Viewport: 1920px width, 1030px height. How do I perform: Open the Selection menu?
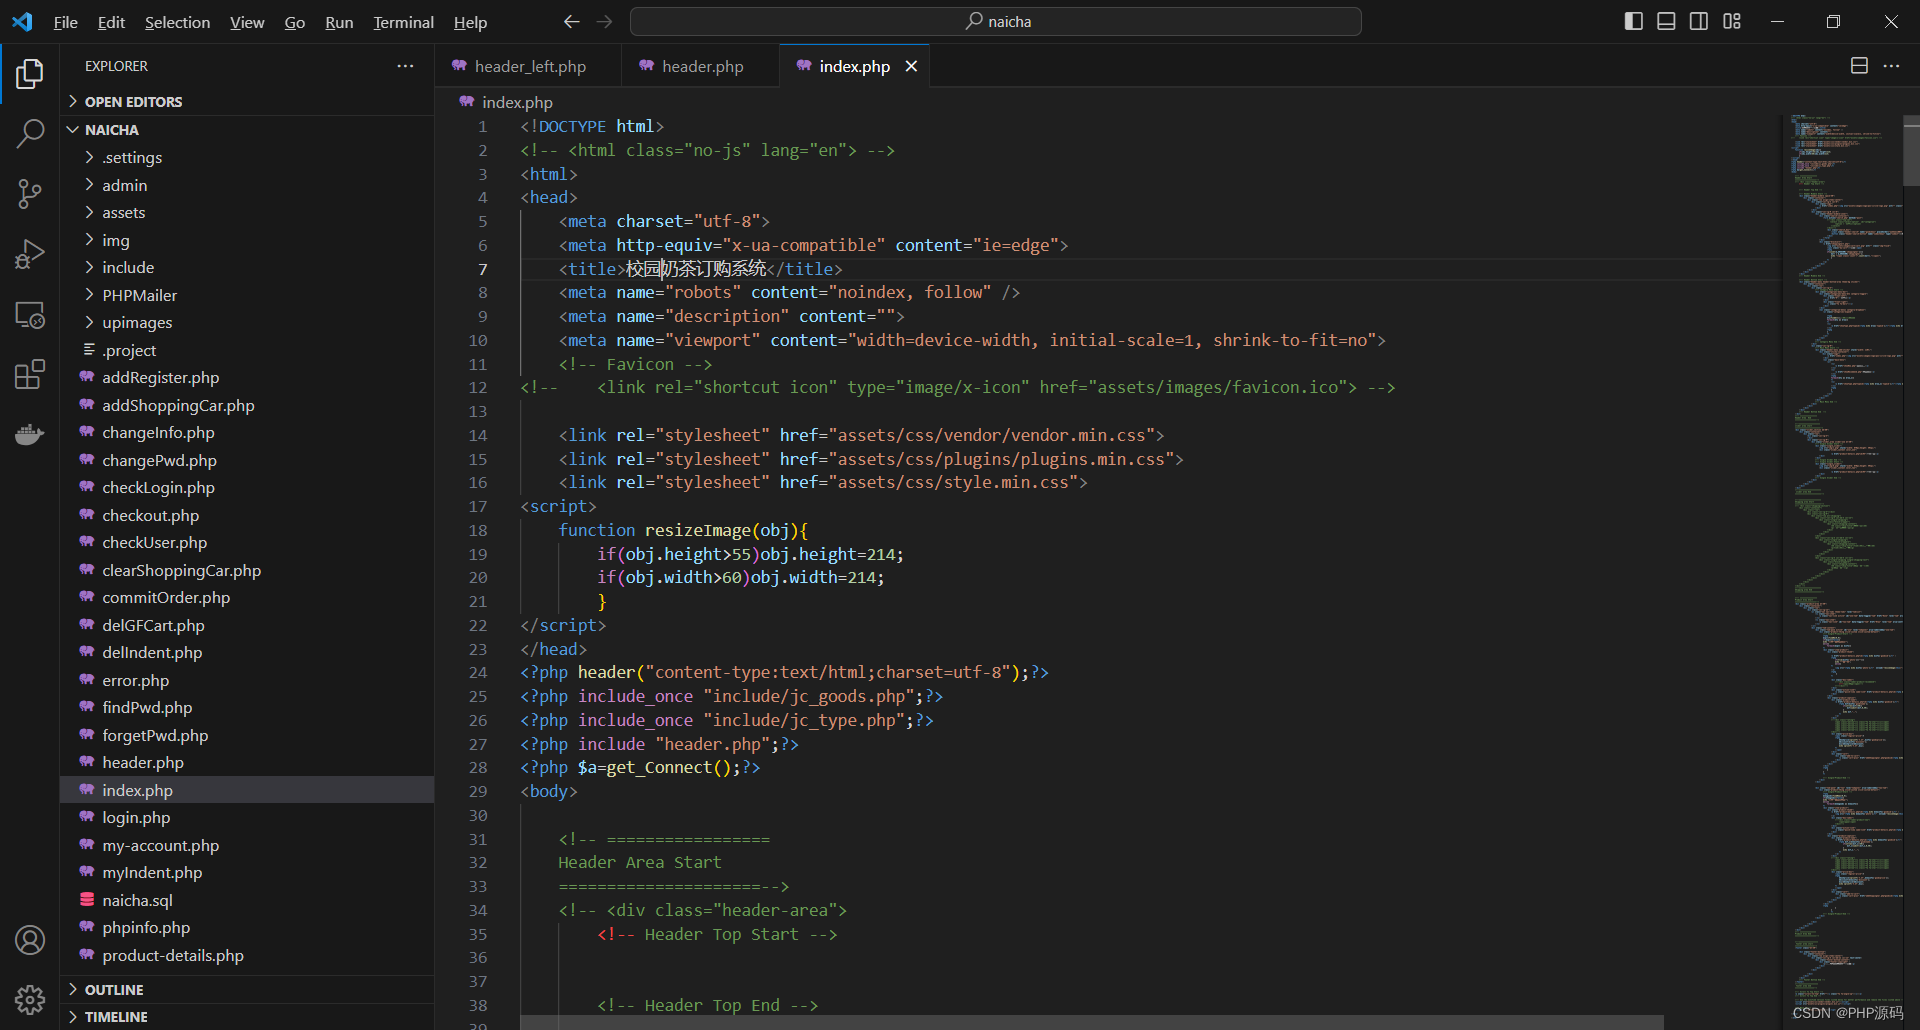tap(177, 22)
